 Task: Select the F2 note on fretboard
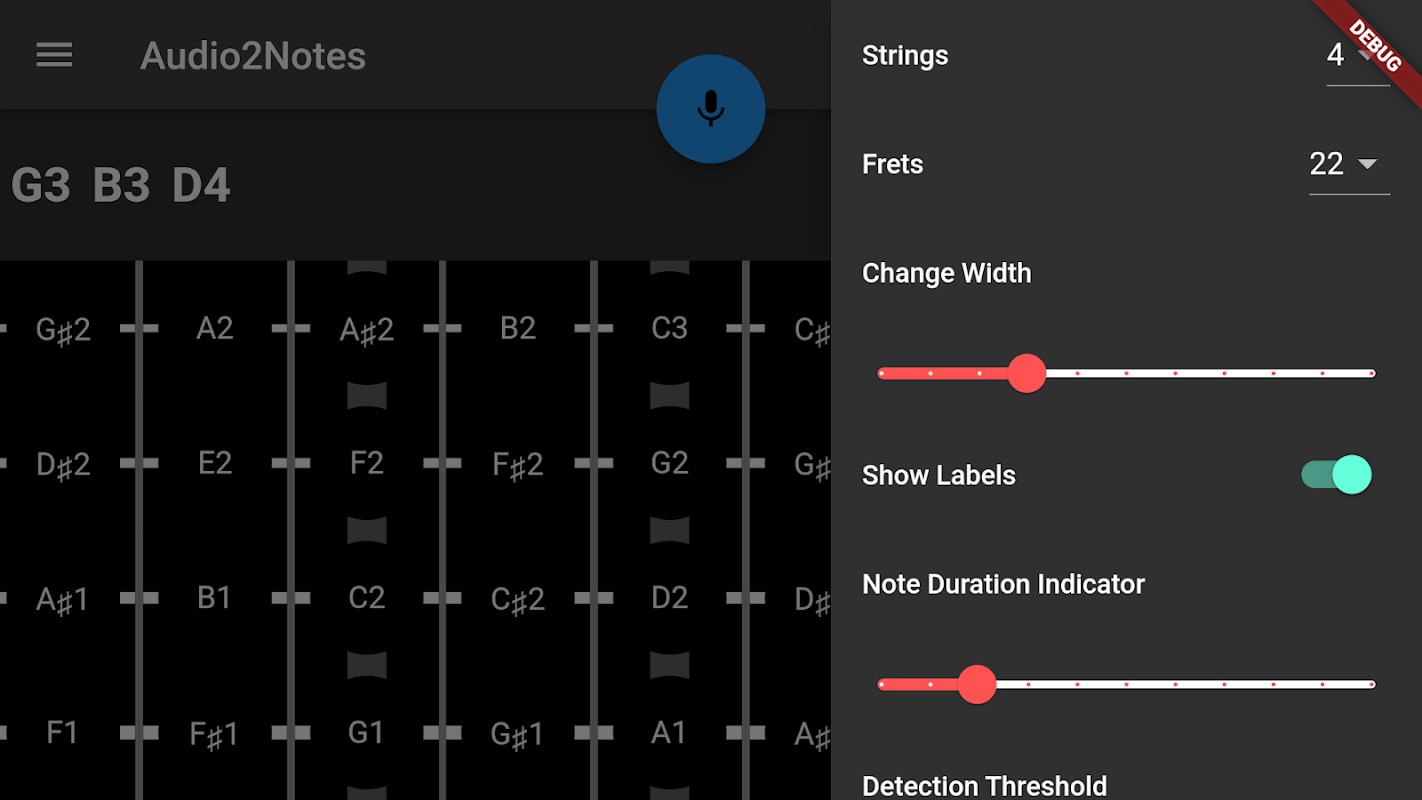(x=367, y=463)
